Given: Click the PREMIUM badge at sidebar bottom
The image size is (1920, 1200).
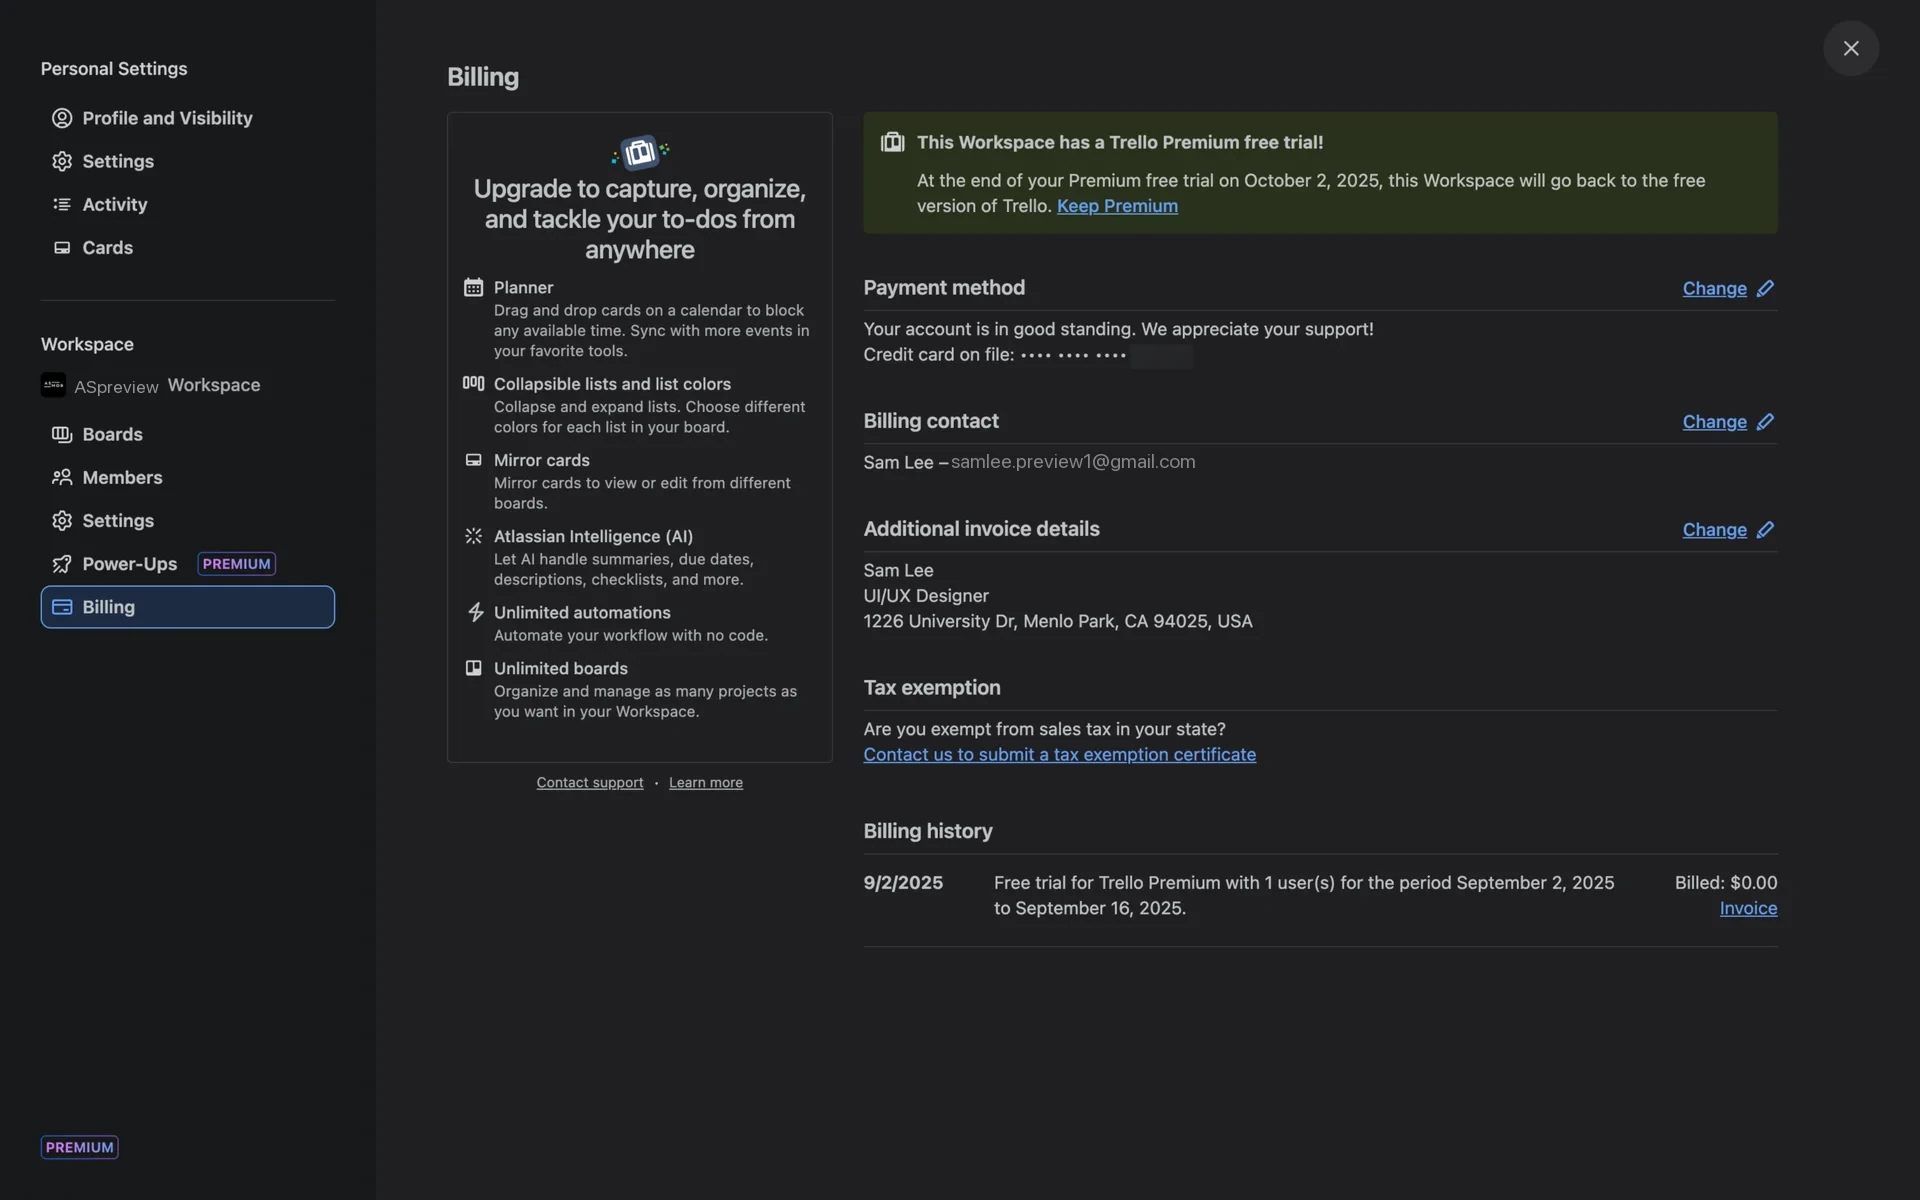Looking at the screenshot, I should [80, 1147].
